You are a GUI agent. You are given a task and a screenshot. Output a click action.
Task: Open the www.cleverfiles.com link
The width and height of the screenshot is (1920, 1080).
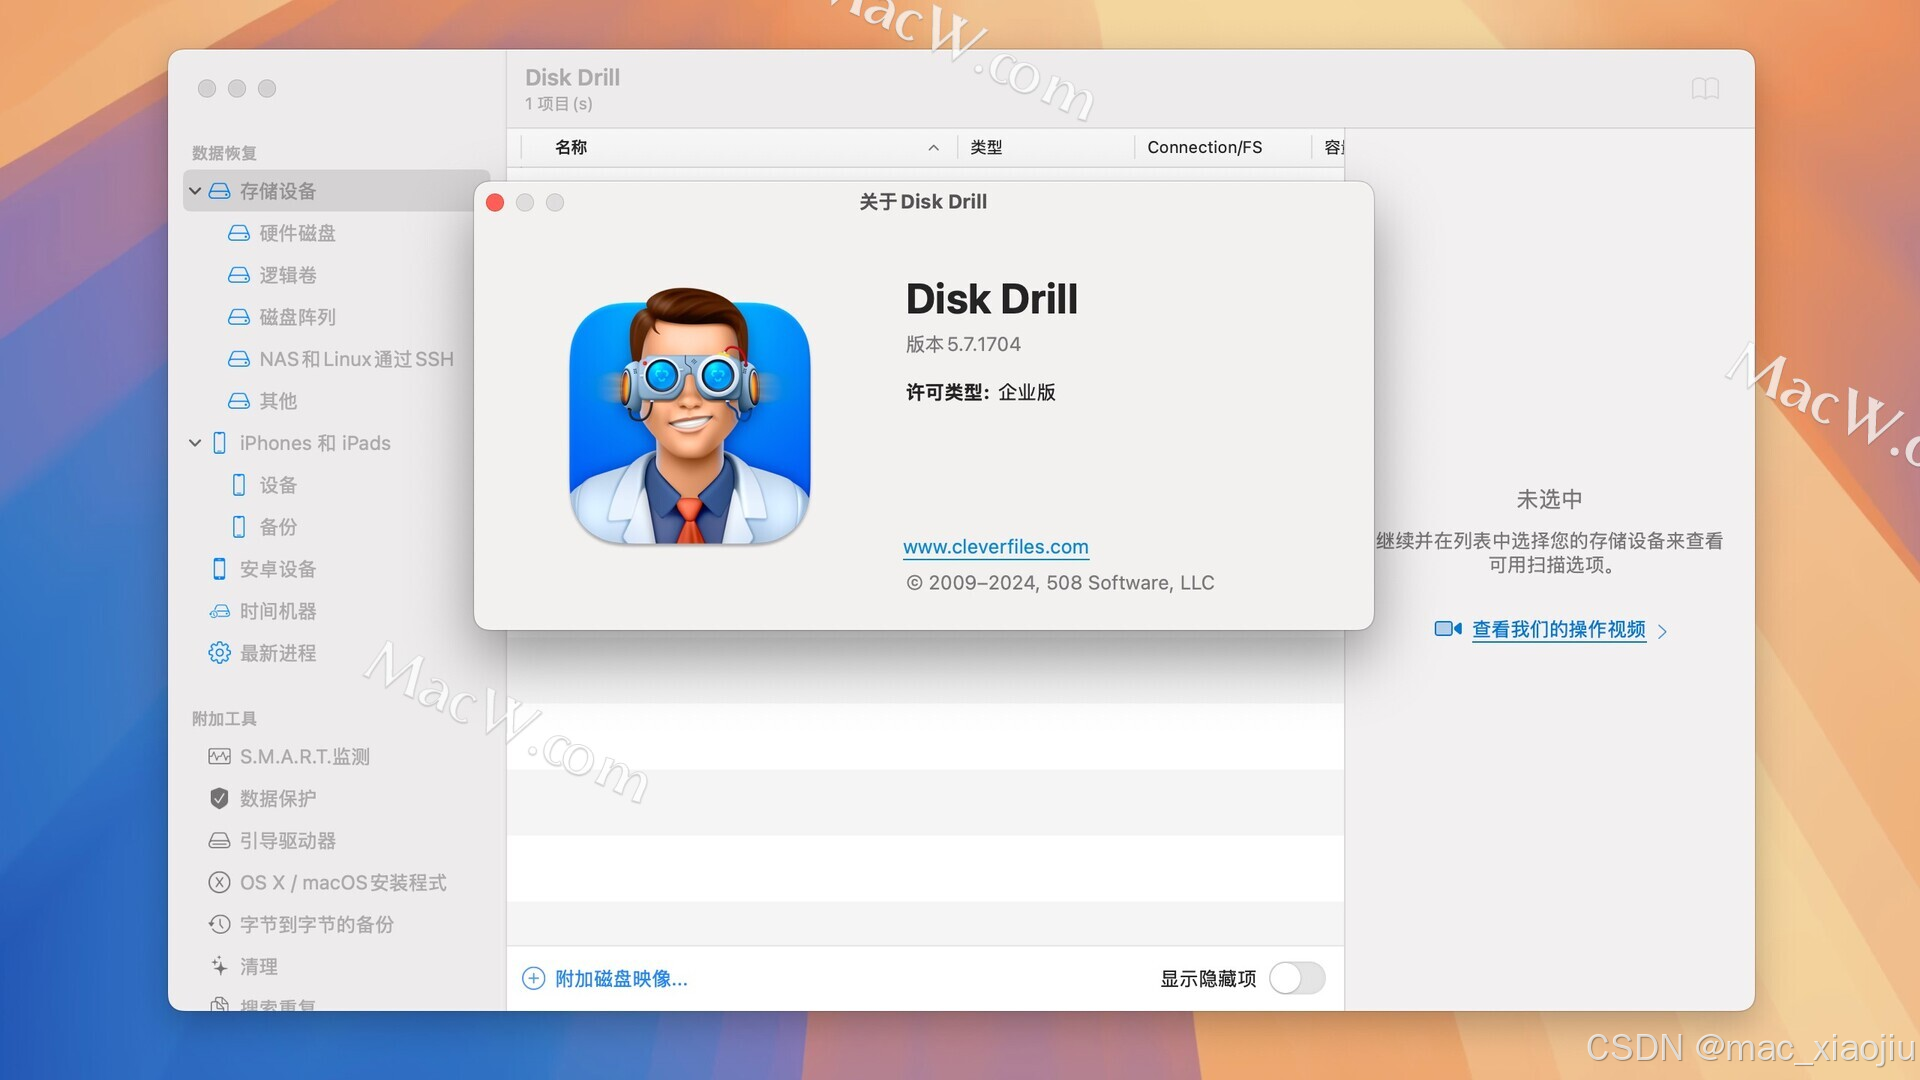coord(995,547)
